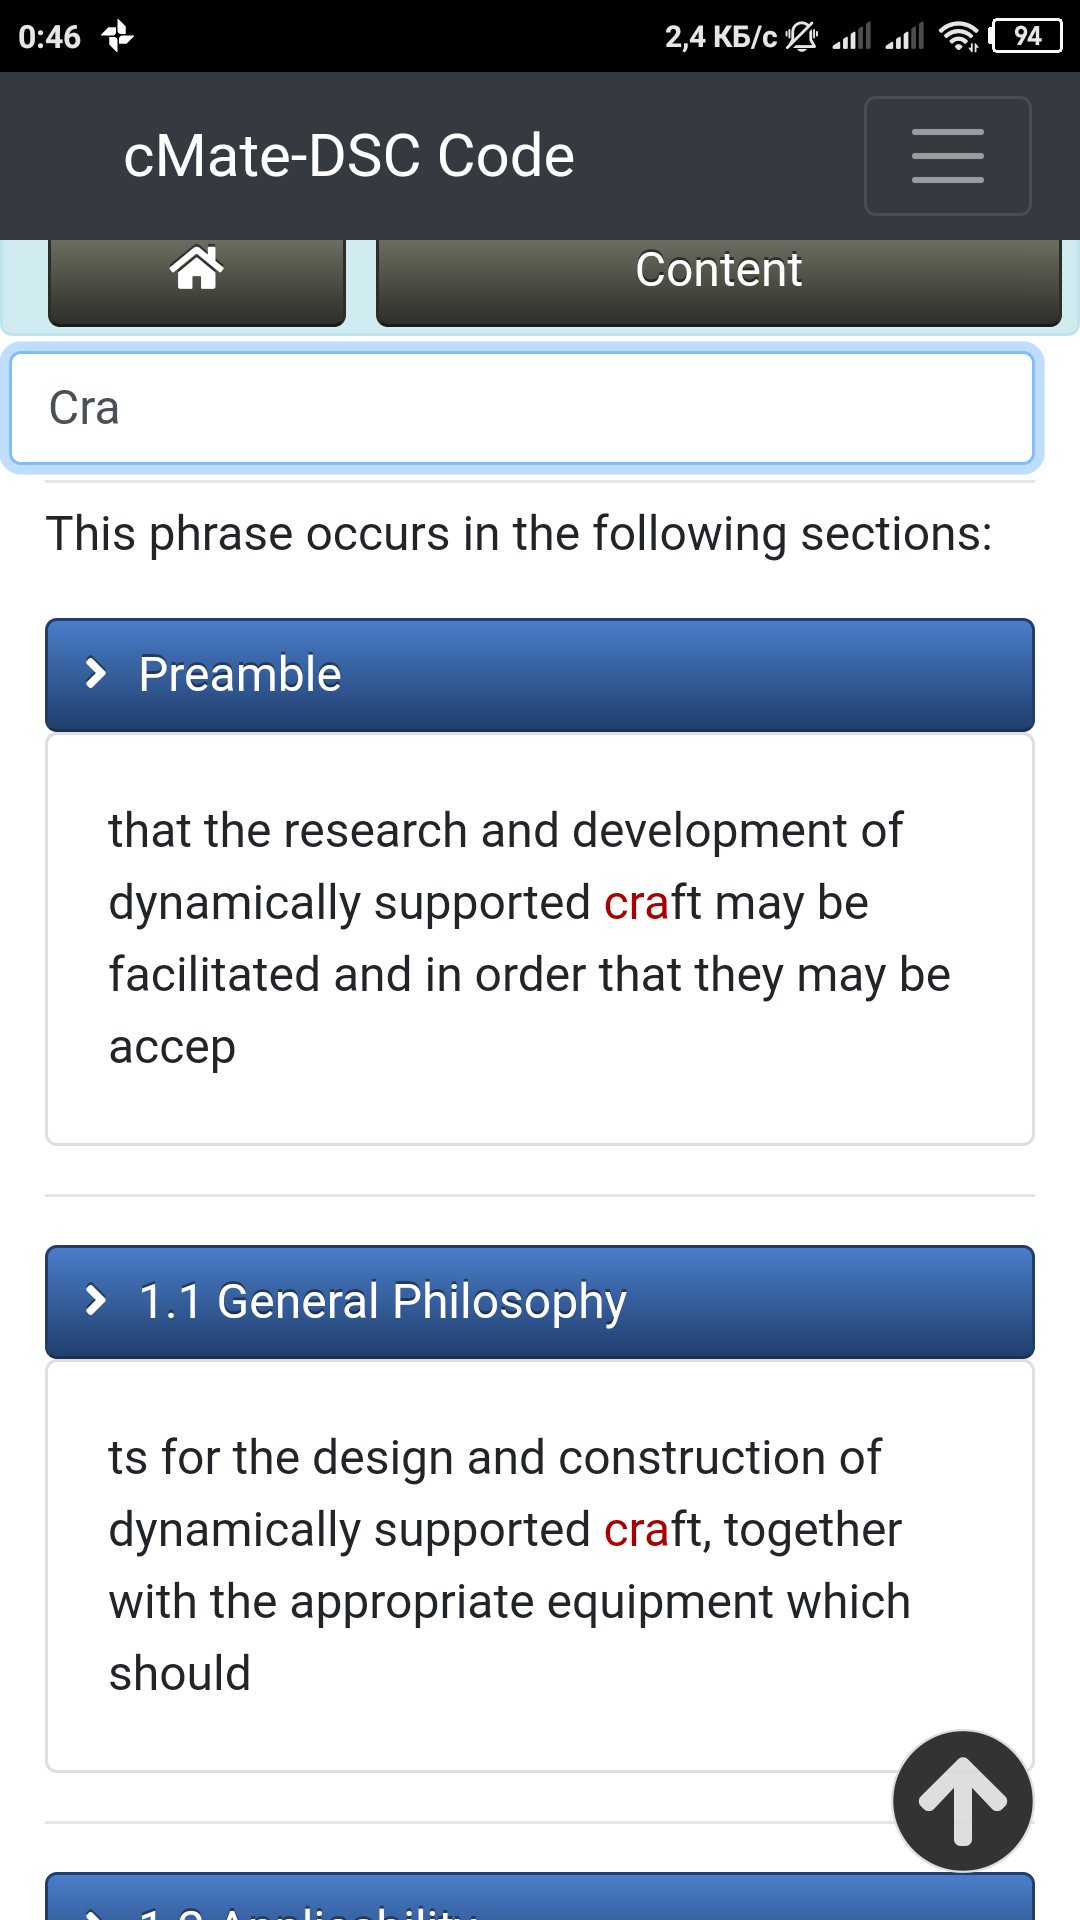
Task: Expand the Preamble section chevron
Action: click(95, 673)
